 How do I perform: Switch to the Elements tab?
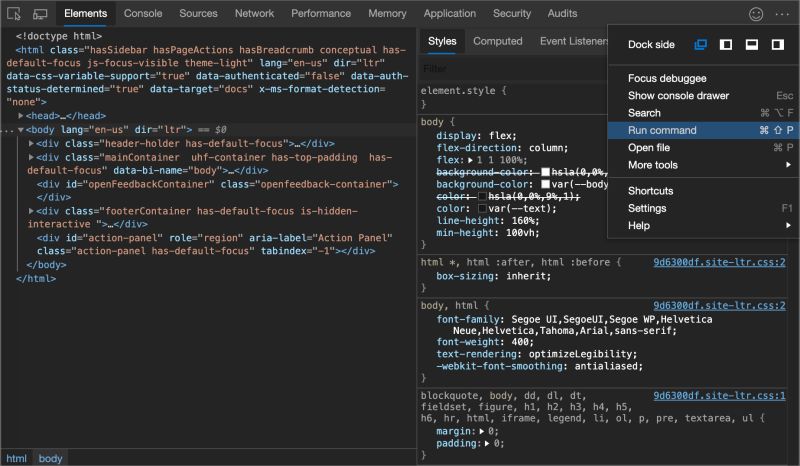(x=85, y=14)
